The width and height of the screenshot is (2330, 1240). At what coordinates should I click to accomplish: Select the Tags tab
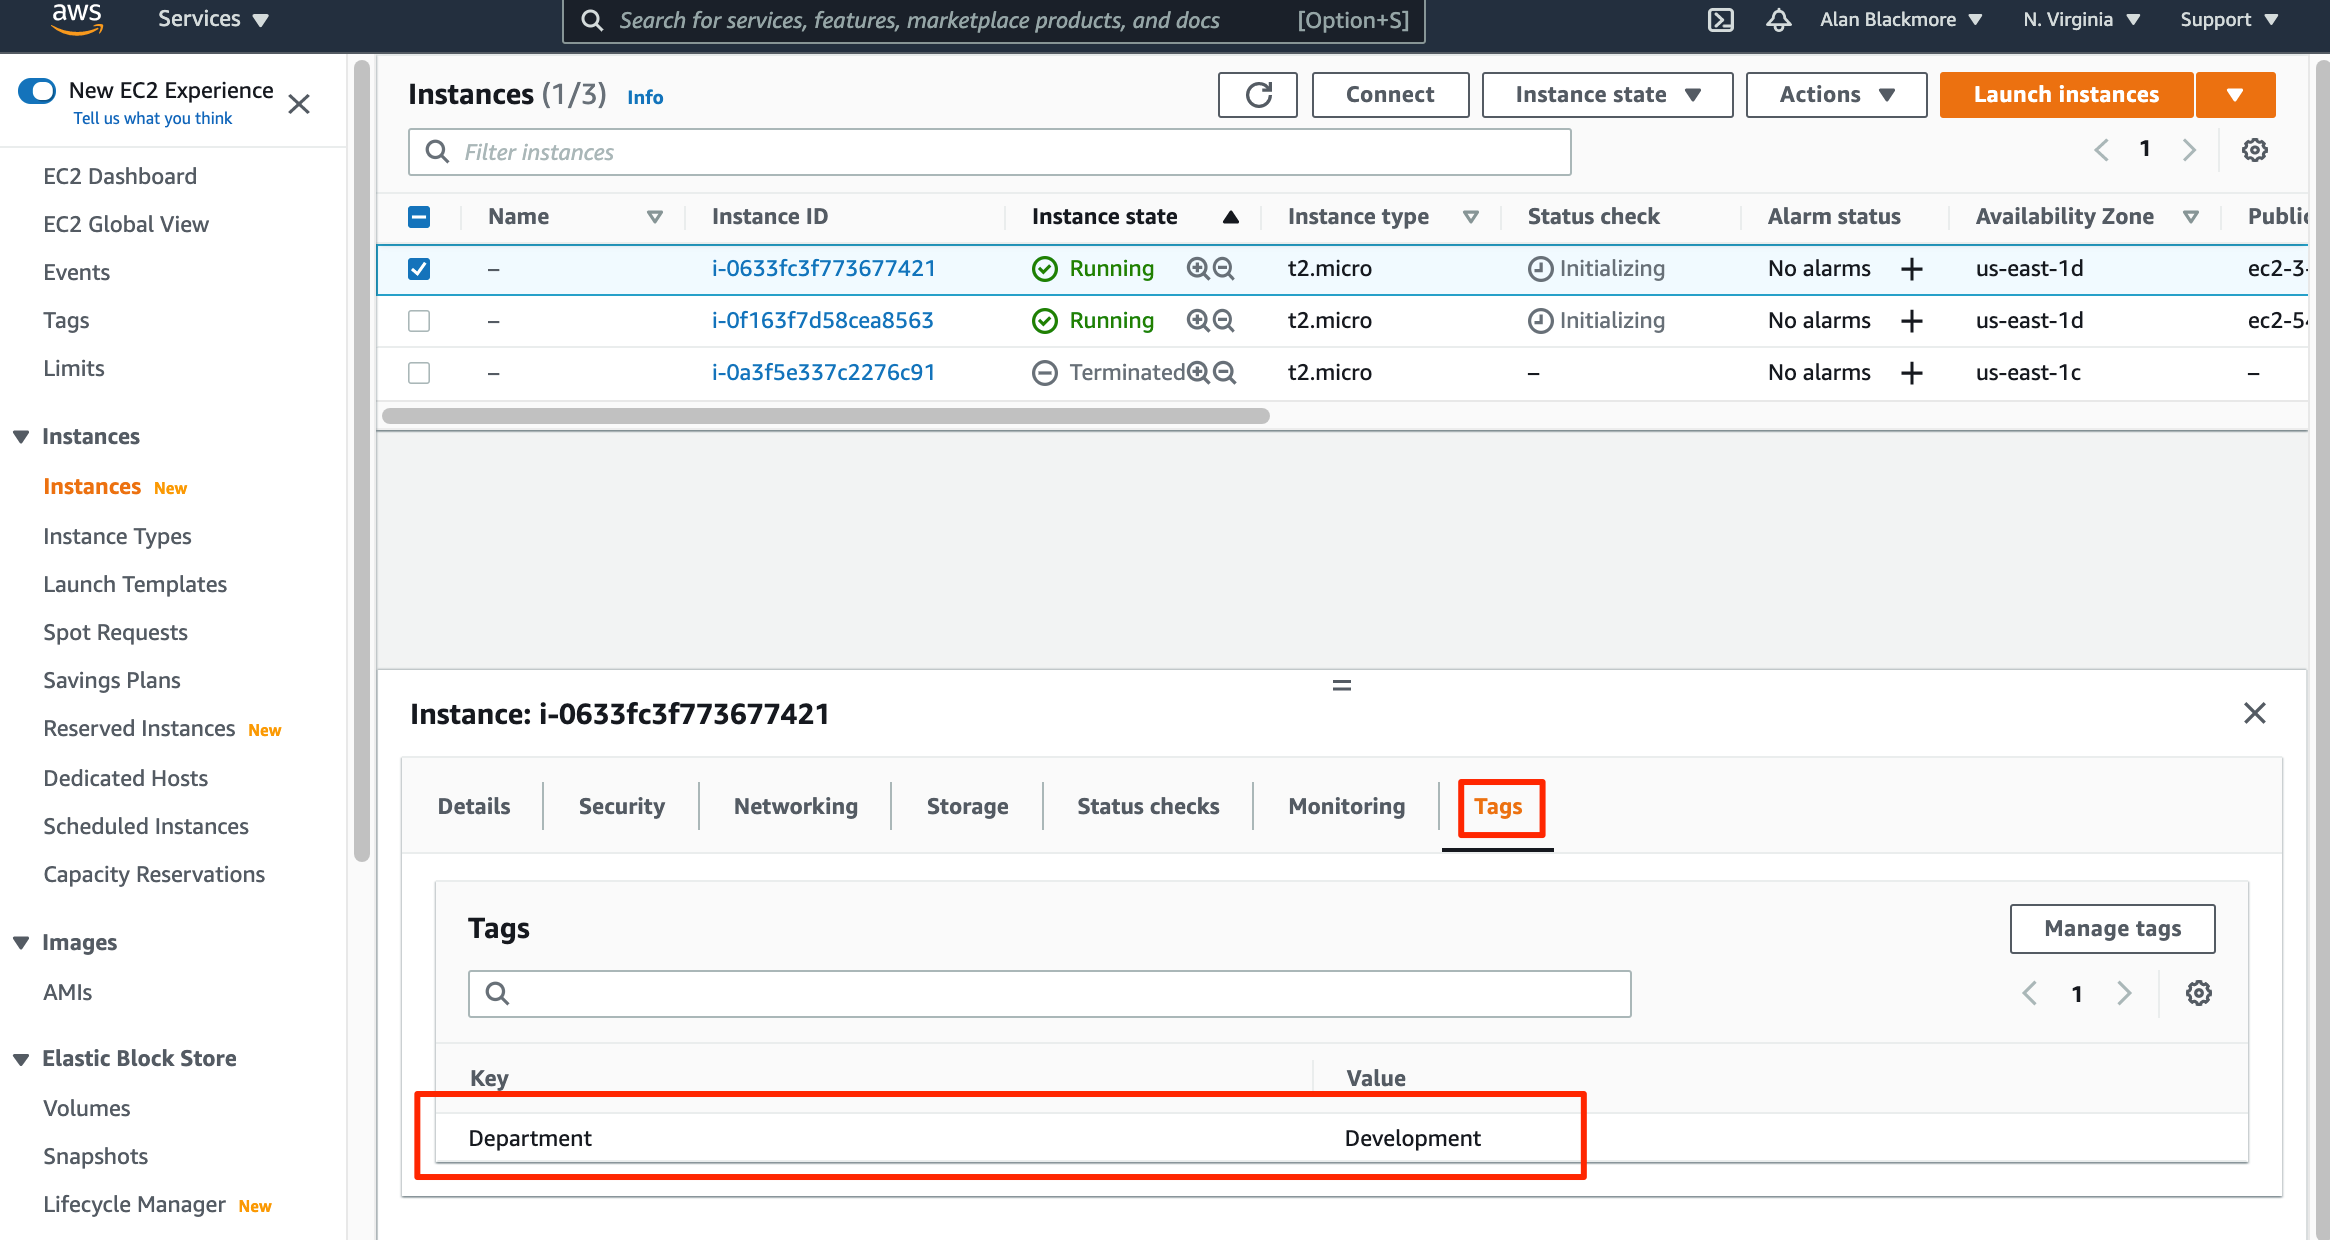coord(1498,807)
